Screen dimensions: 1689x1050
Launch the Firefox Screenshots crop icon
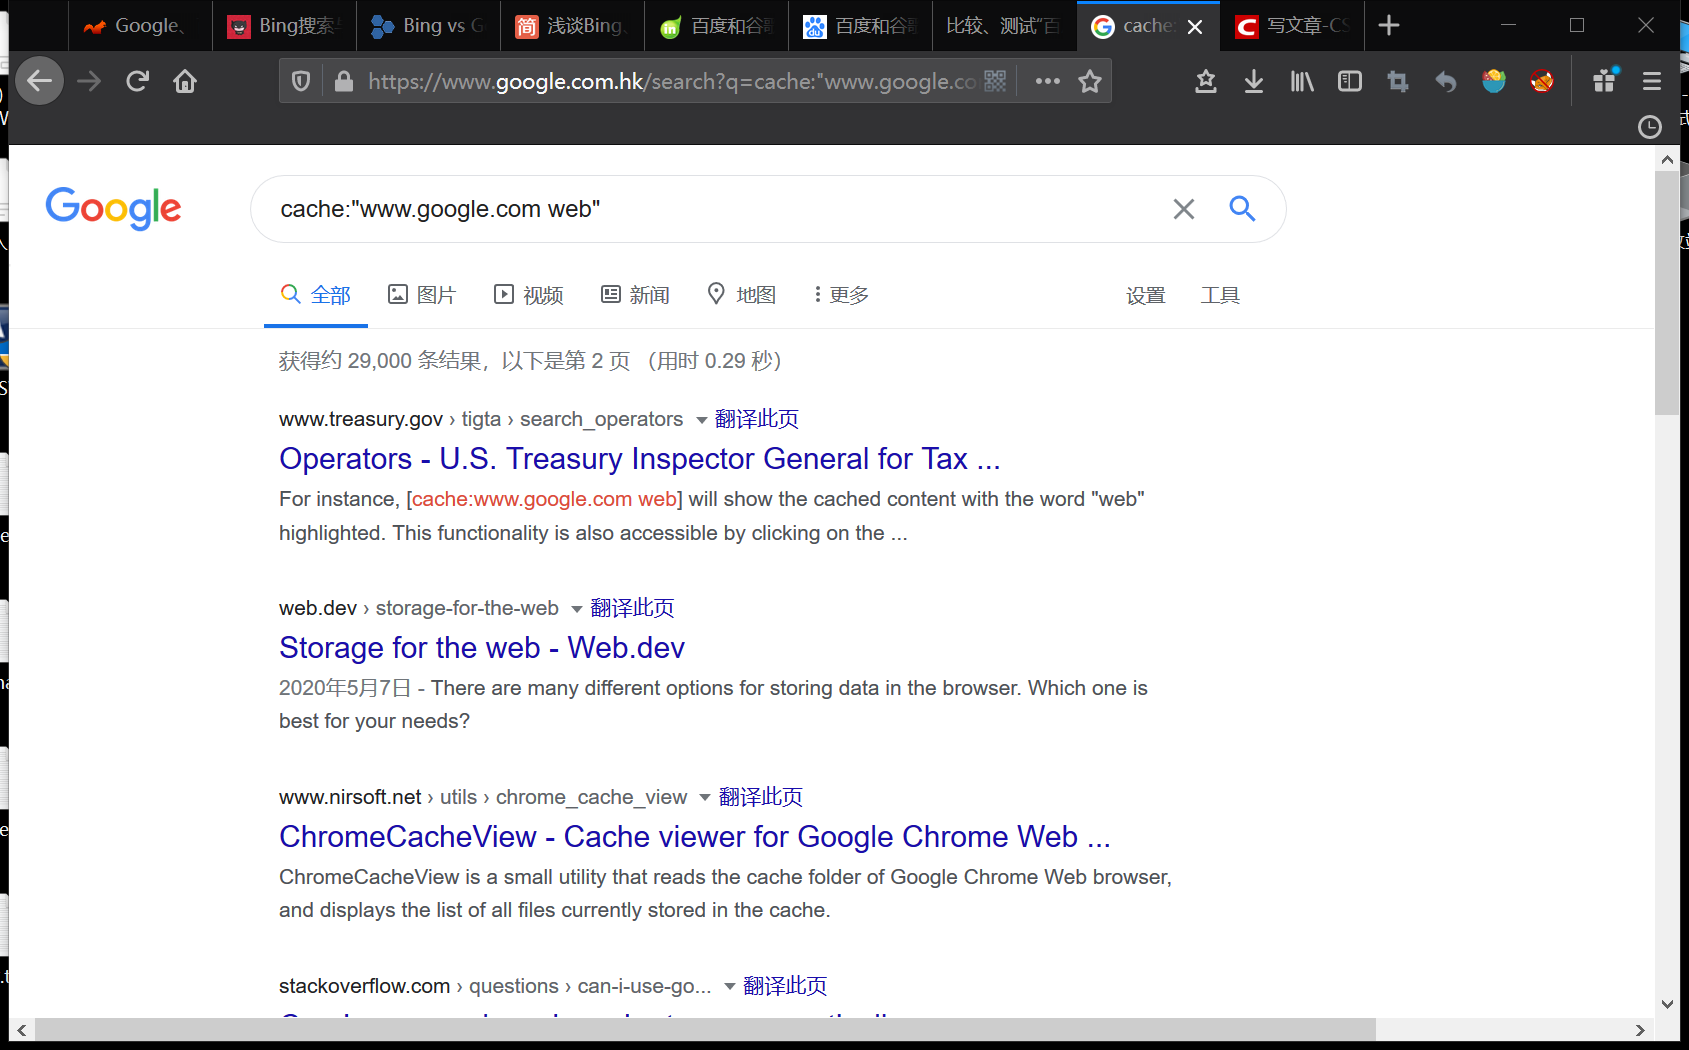coord(1397,81)
